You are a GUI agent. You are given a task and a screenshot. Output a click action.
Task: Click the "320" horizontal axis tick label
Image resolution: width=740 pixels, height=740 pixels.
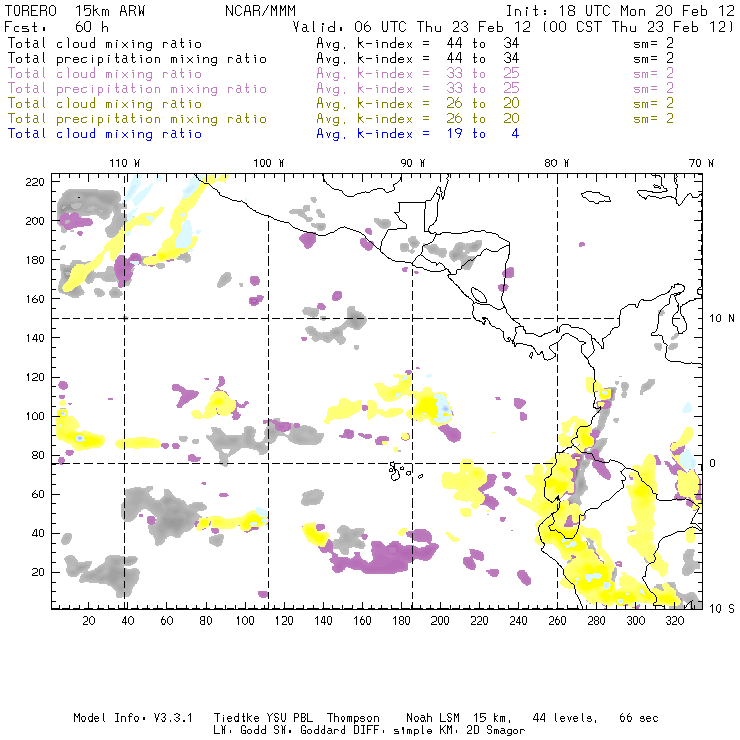674,621
